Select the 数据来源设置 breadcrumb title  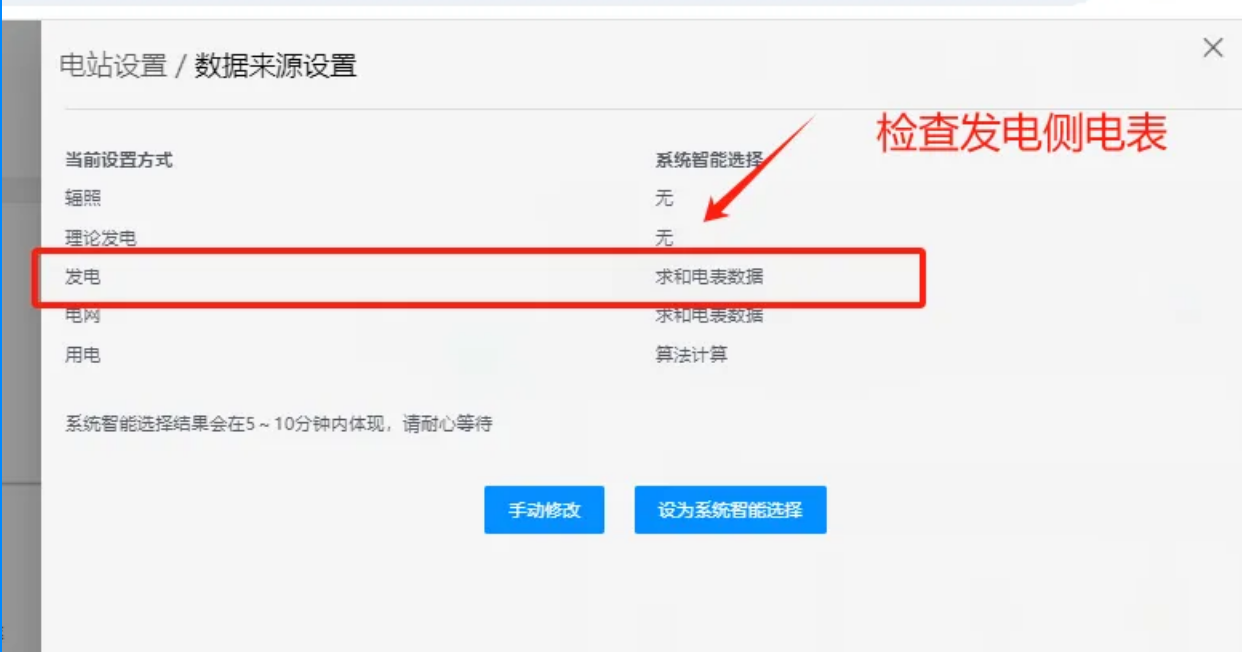click(275, 66)
